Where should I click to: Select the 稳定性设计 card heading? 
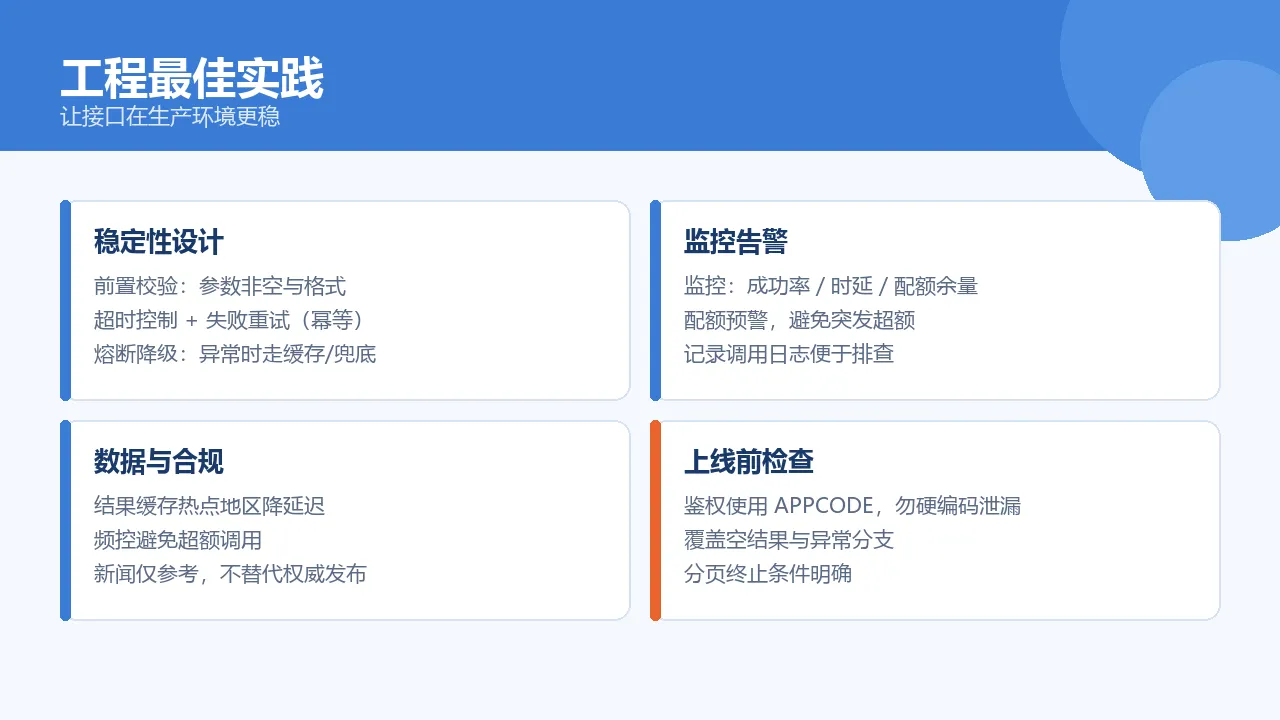click(x=159, y=241)
